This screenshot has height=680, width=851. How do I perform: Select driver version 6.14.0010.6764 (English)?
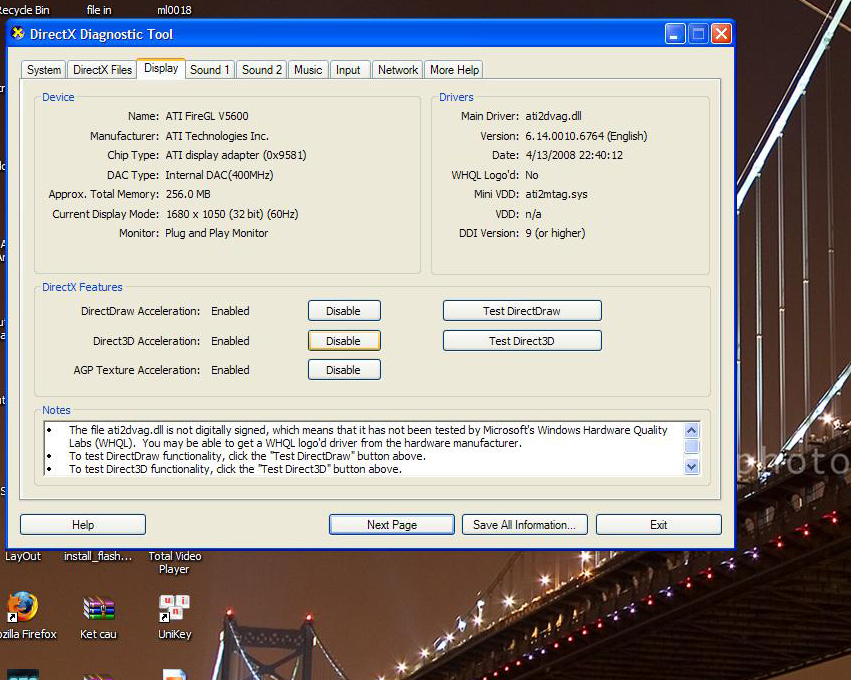(x=586, y=136)
